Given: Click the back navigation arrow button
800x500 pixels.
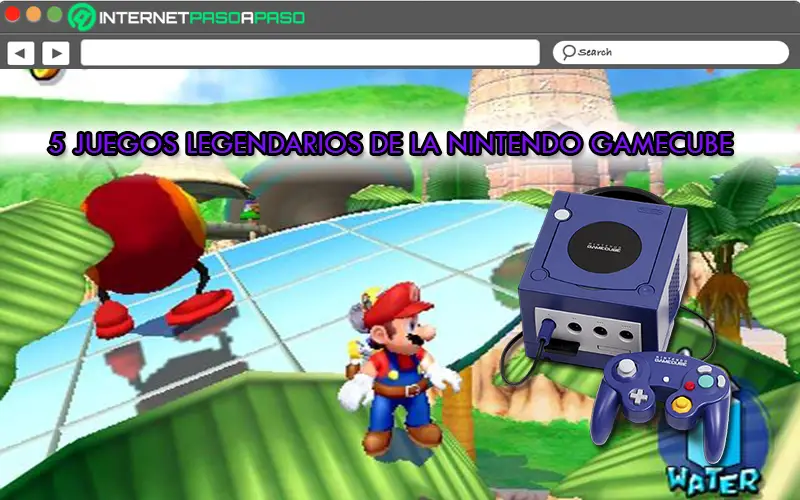Looking at the screenshot, I should (20, 53).
